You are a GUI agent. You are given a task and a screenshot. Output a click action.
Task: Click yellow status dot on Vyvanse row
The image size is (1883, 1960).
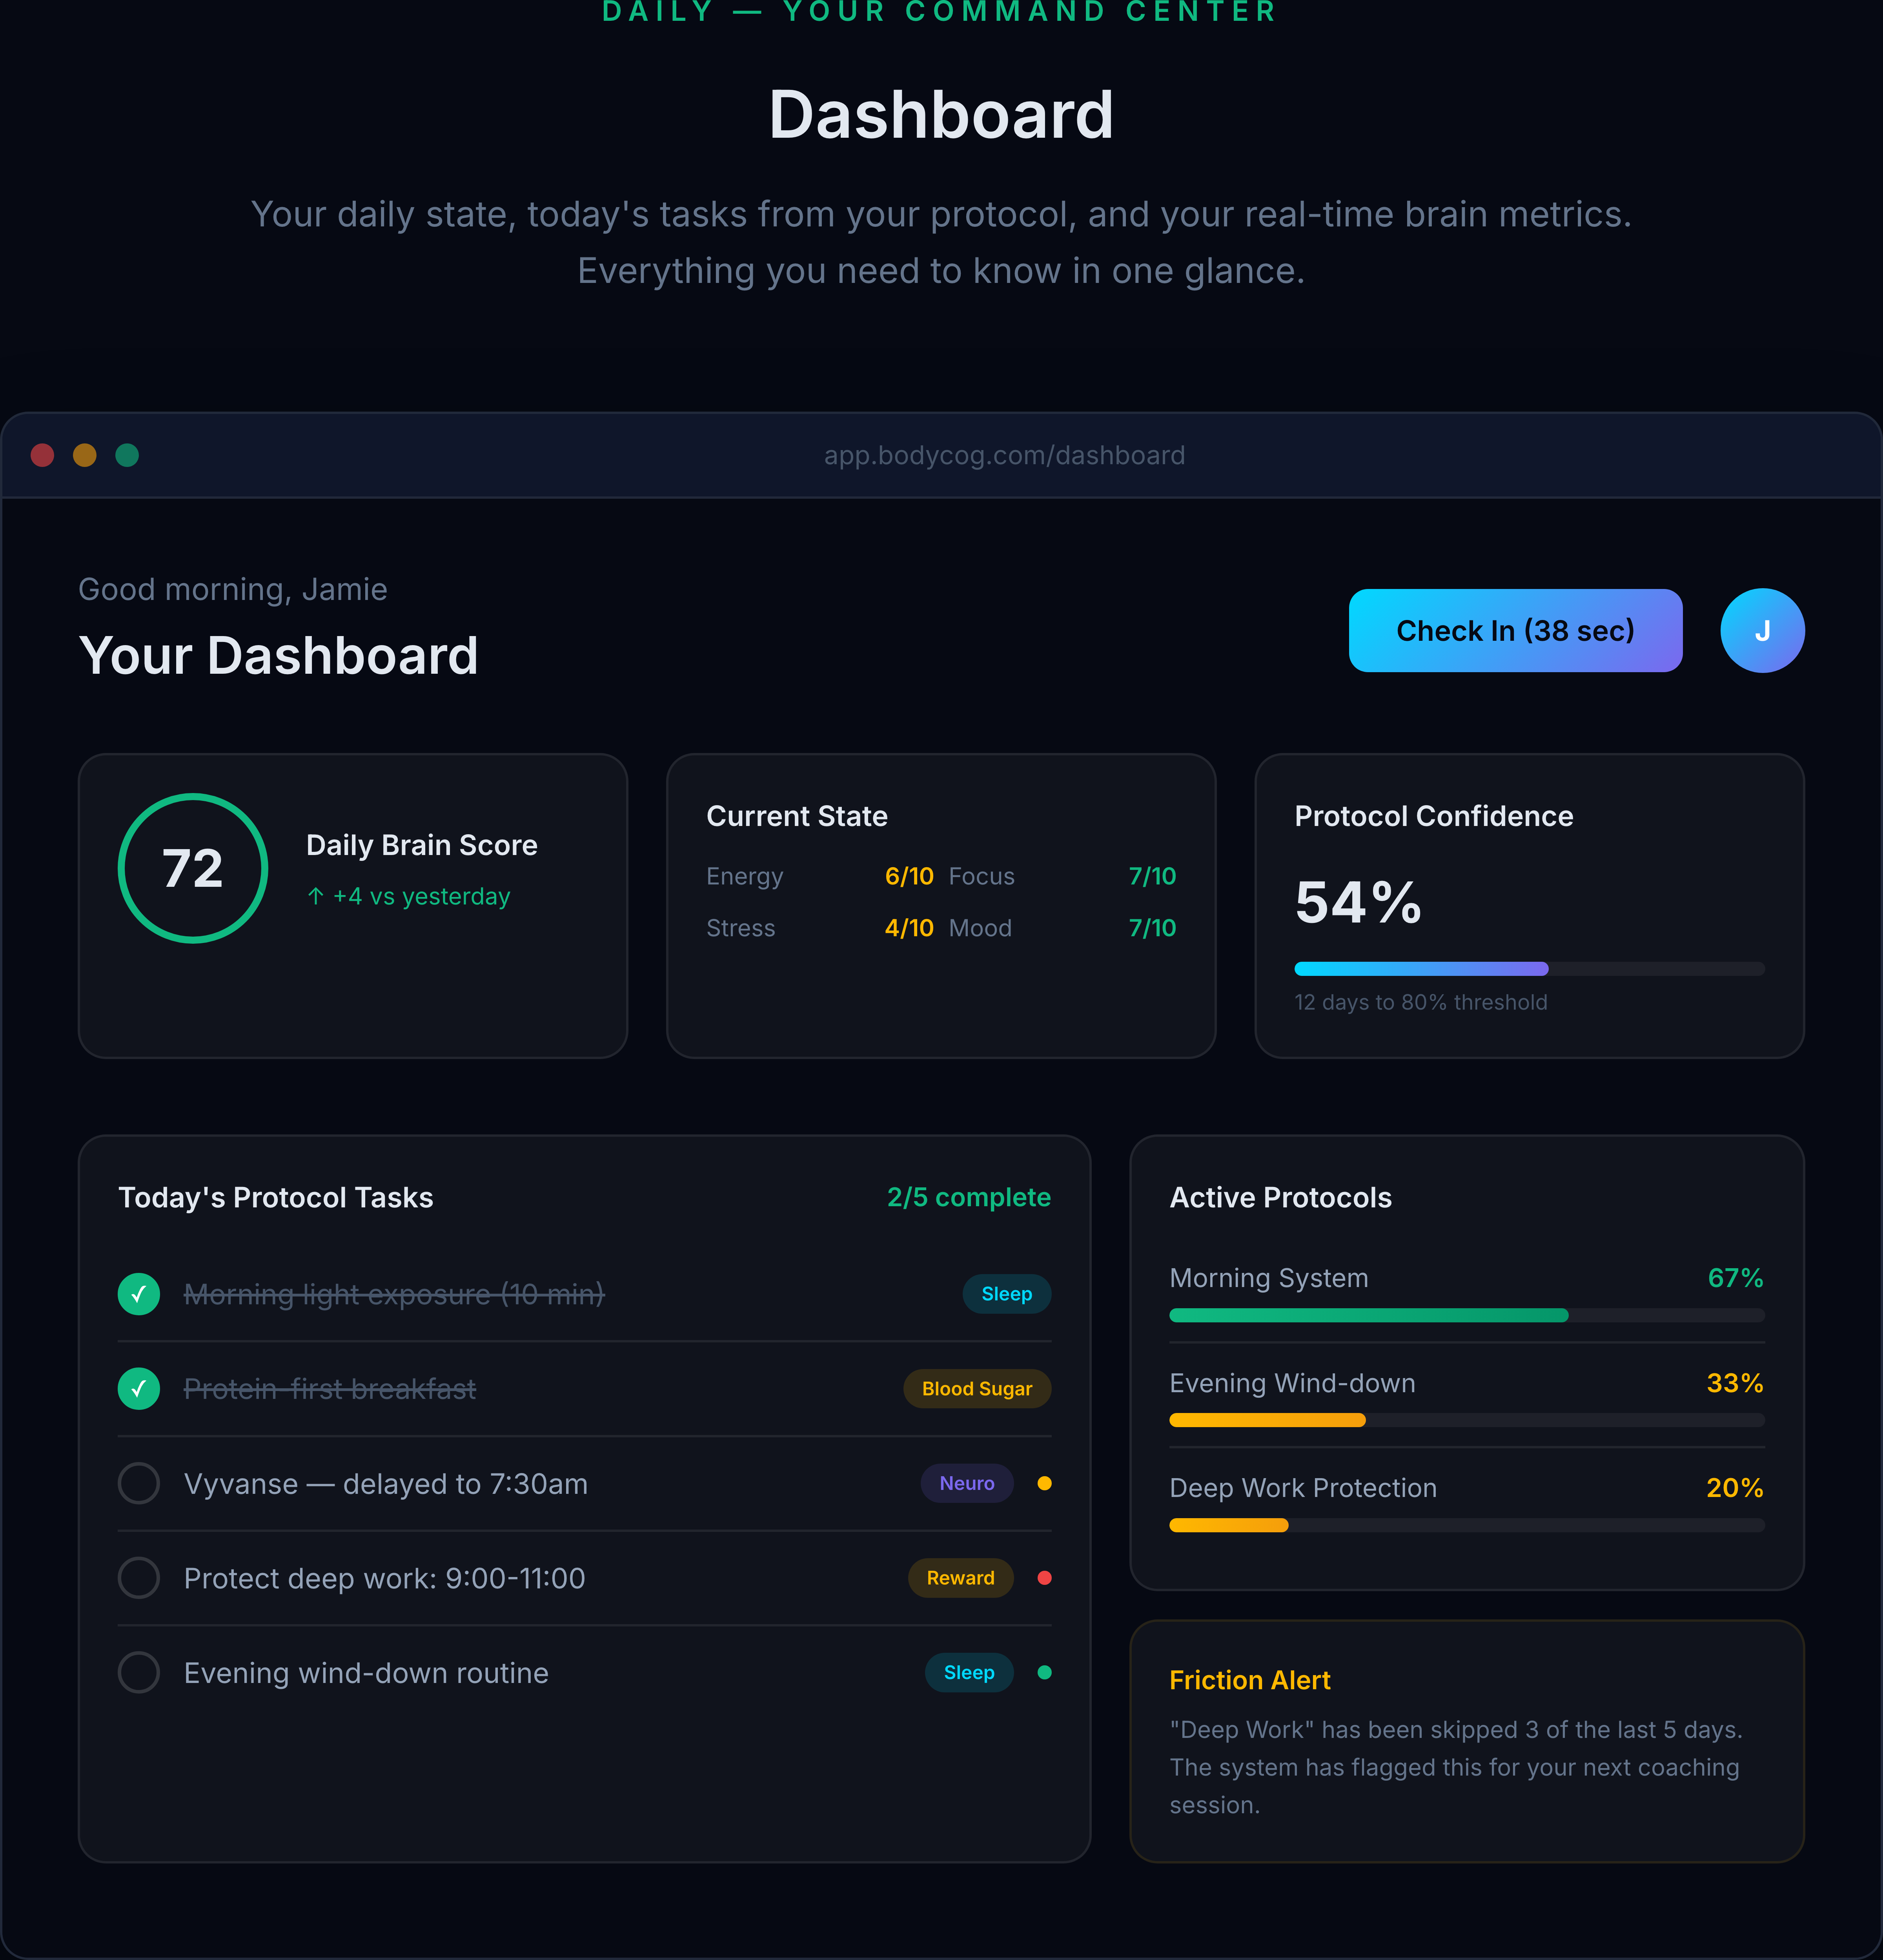coord(1044,1483)
